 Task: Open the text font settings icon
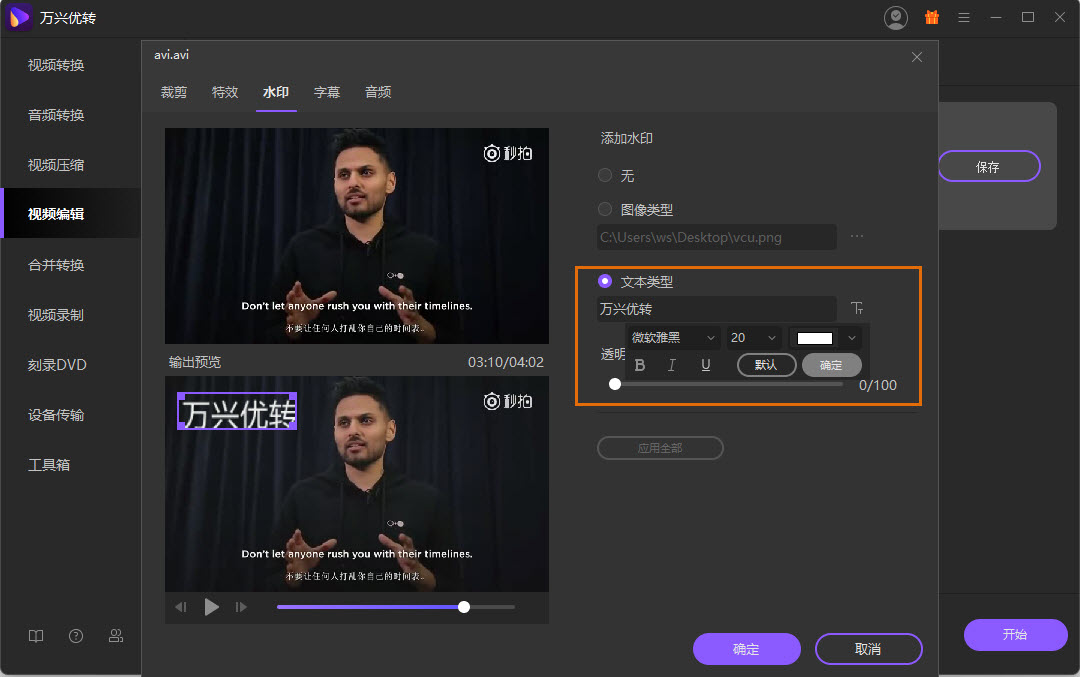(x=857, y=309)
